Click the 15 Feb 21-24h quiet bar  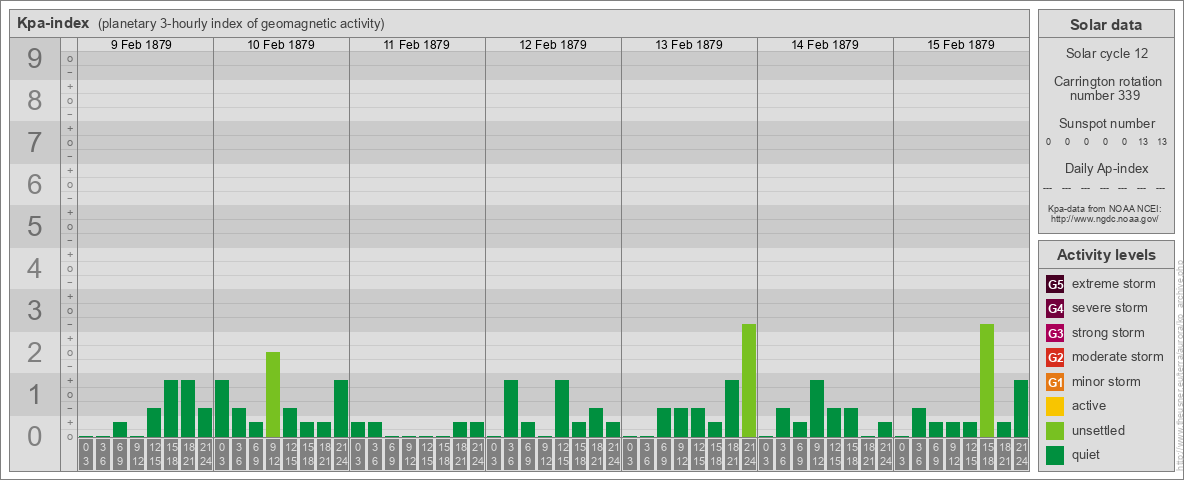[1020, 408]
